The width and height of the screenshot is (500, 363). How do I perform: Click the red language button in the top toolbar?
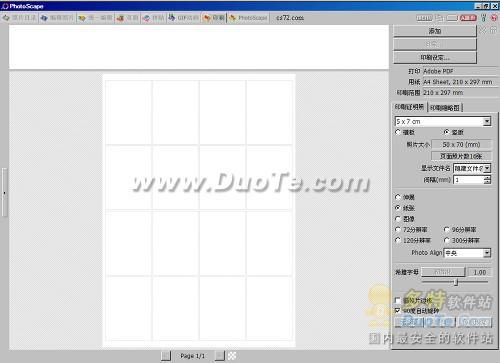click(468, 18)
